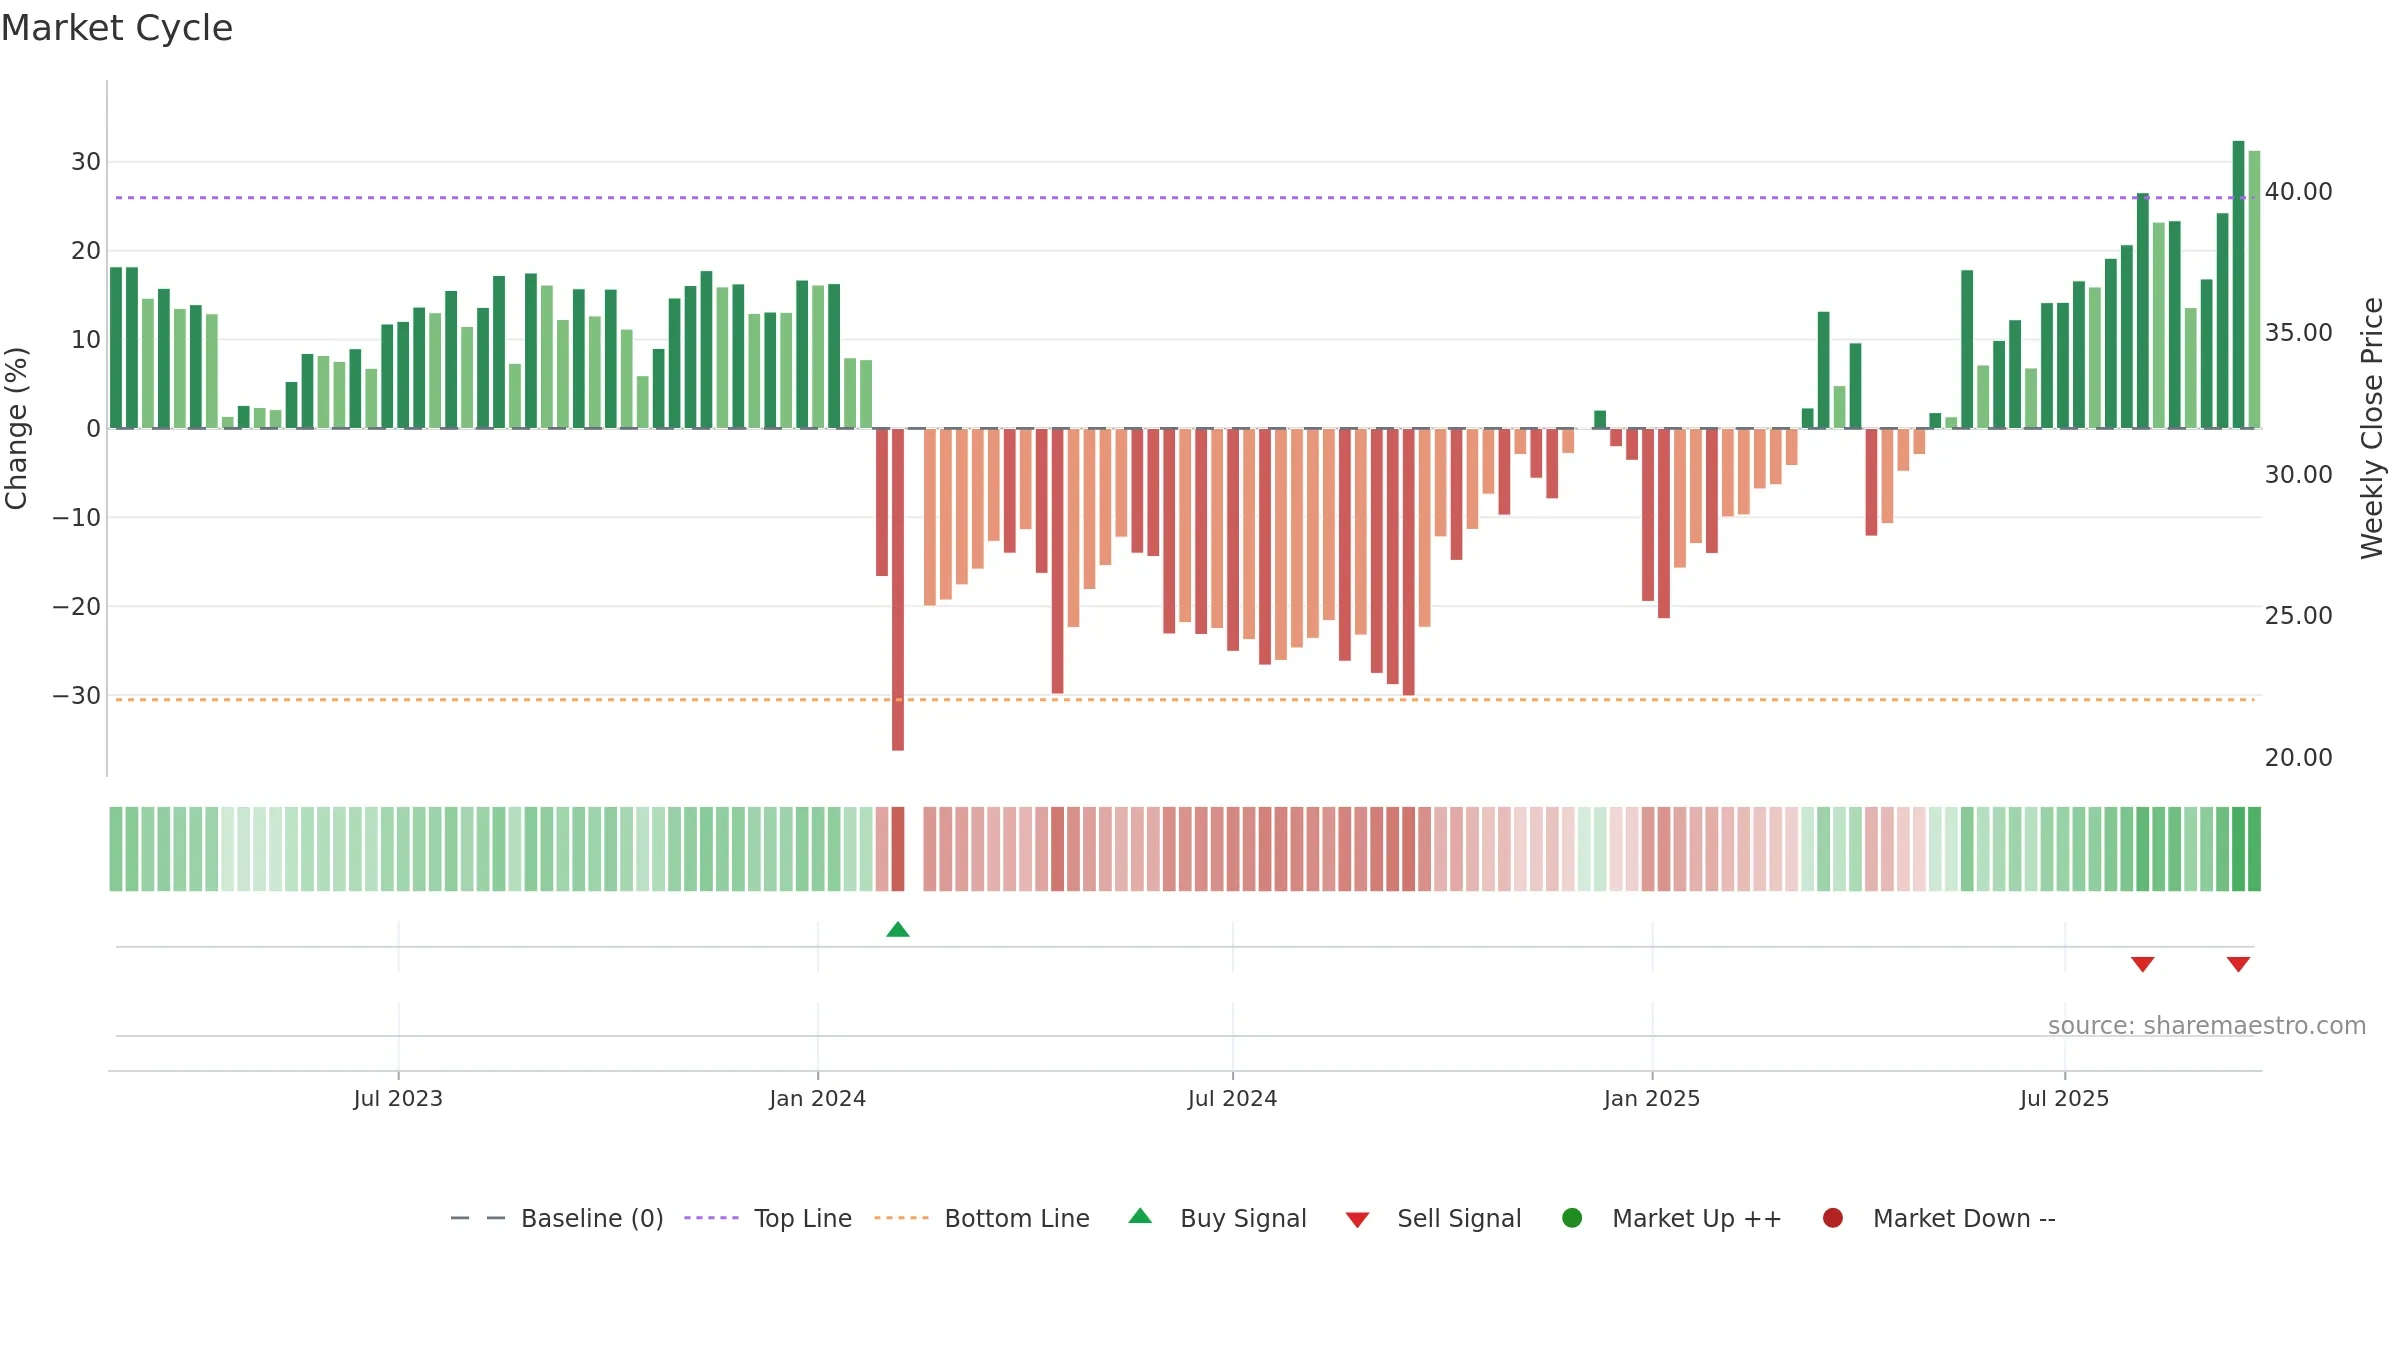Screen dimensions: 2400x1350
Task: Click the 20.00 price axis label
Action: pos(2298,758)
